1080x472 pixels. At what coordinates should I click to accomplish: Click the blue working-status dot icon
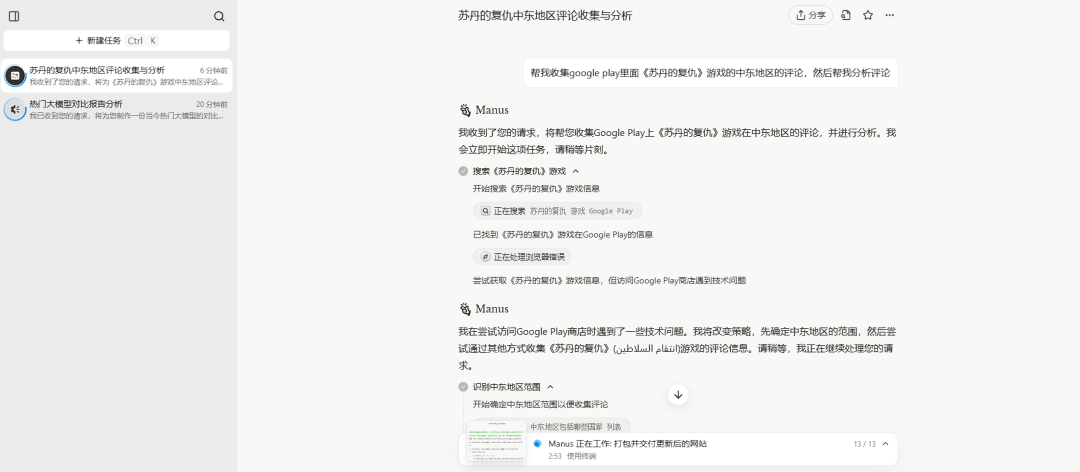click(x=538, y=444)
